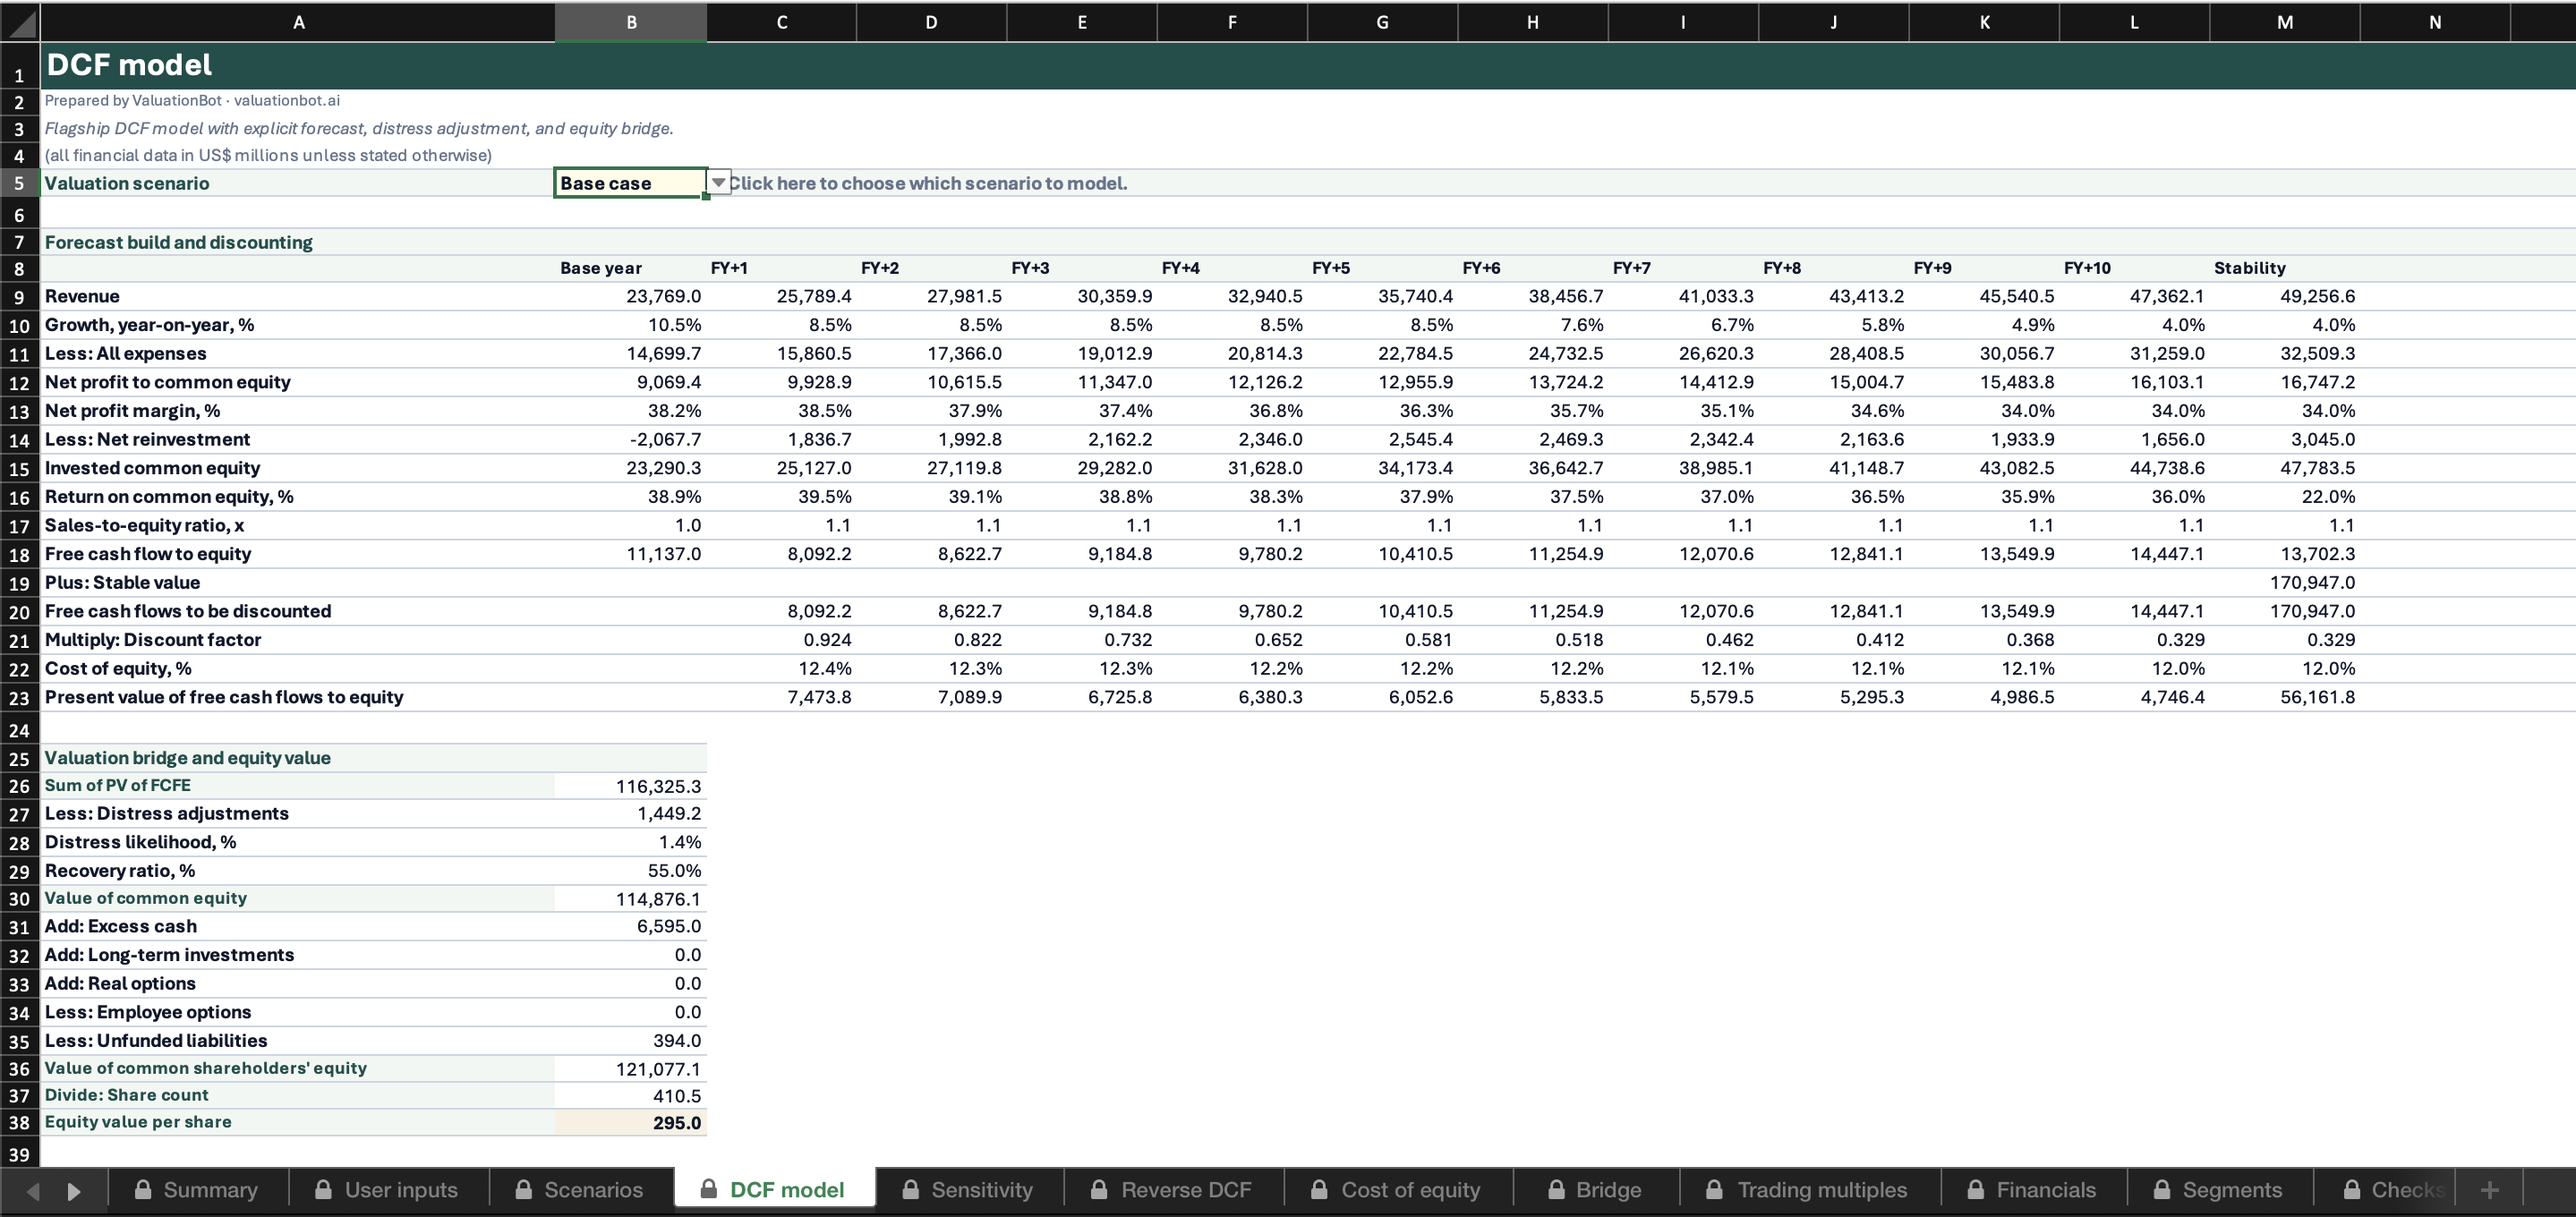This screenshot has width=2576, height=1217.
Task: Select the DCF model sheet tab
Action: 774,1190
